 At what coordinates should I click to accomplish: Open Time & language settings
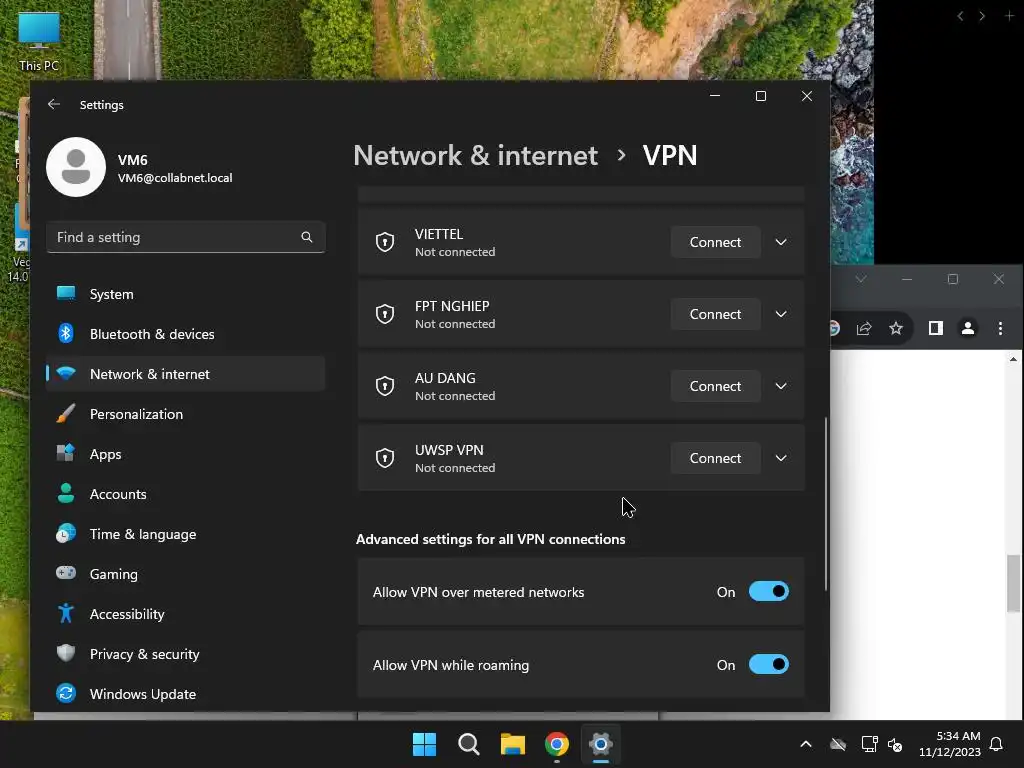(x=185, y=534)
